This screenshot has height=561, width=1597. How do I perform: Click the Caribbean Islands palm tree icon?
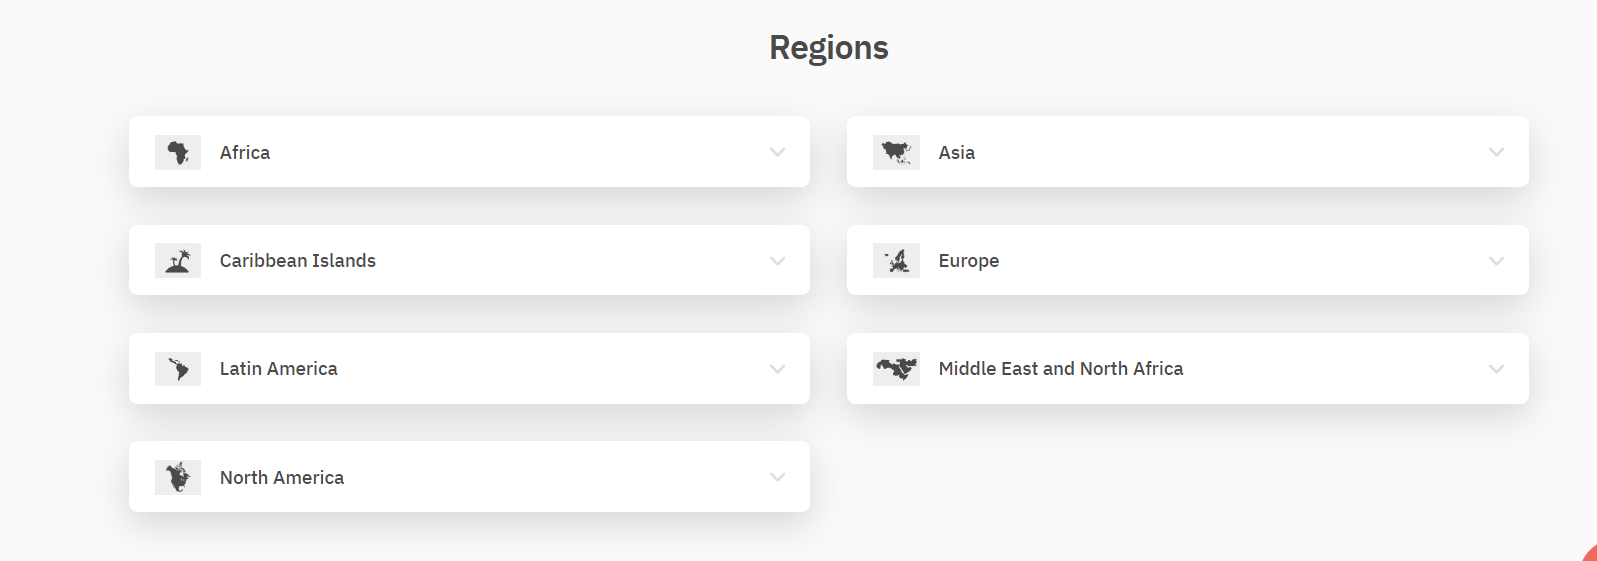[x=178, y=260]
